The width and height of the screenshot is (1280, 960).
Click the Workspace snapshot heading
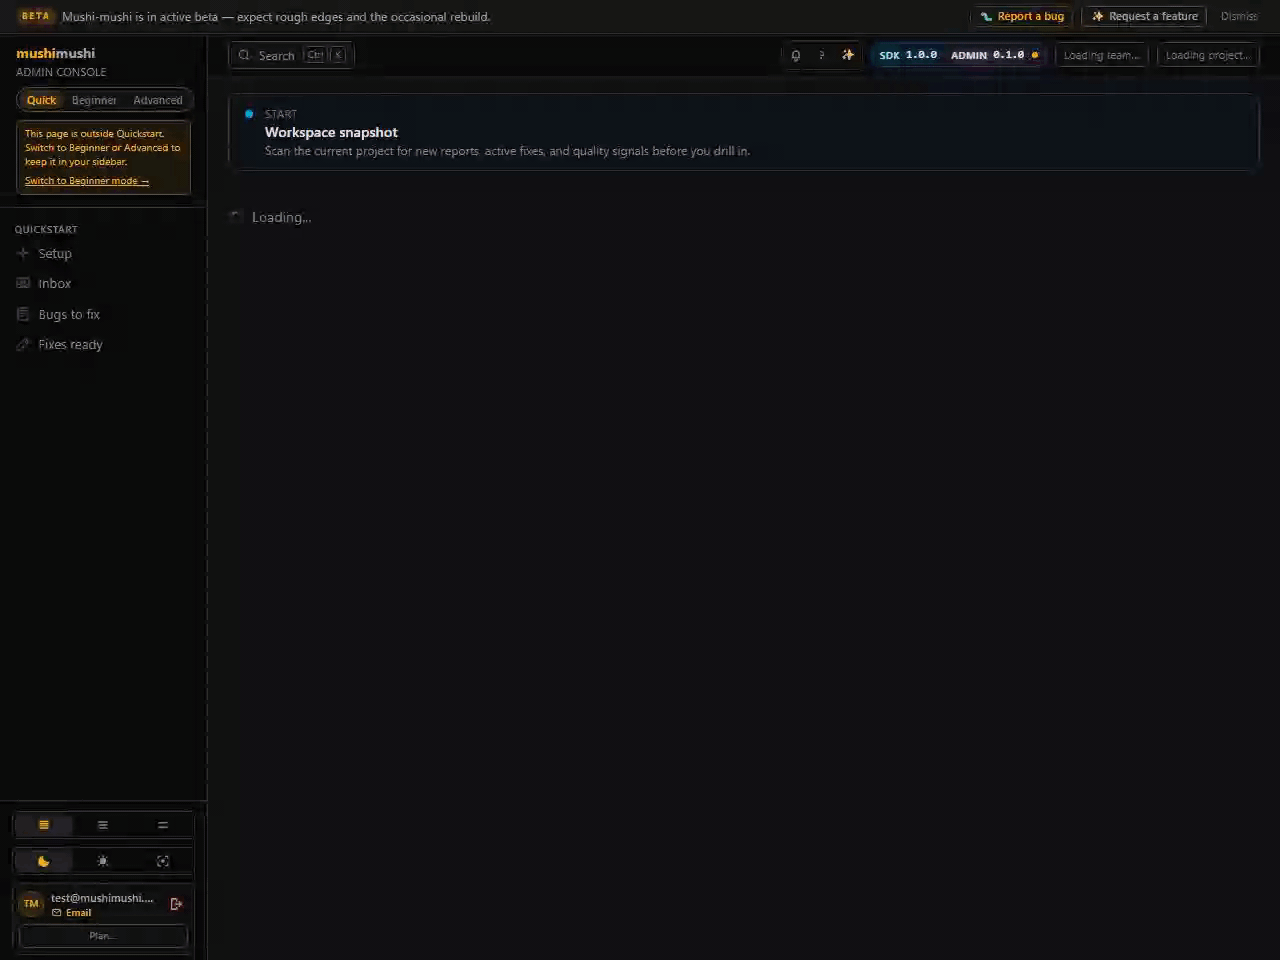[331, 132]
